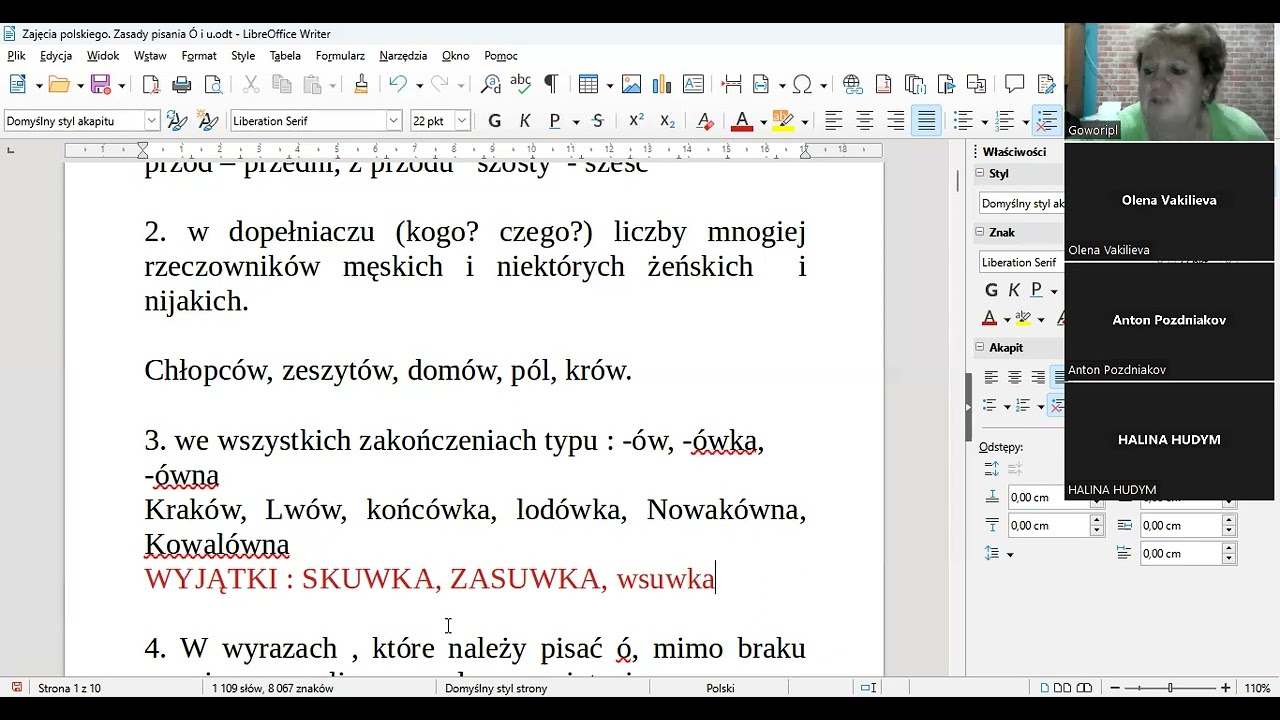This screenshot has height=720, width=1280.
Task: Open the Narzędzia menu
Action: [x=403, y=56]
